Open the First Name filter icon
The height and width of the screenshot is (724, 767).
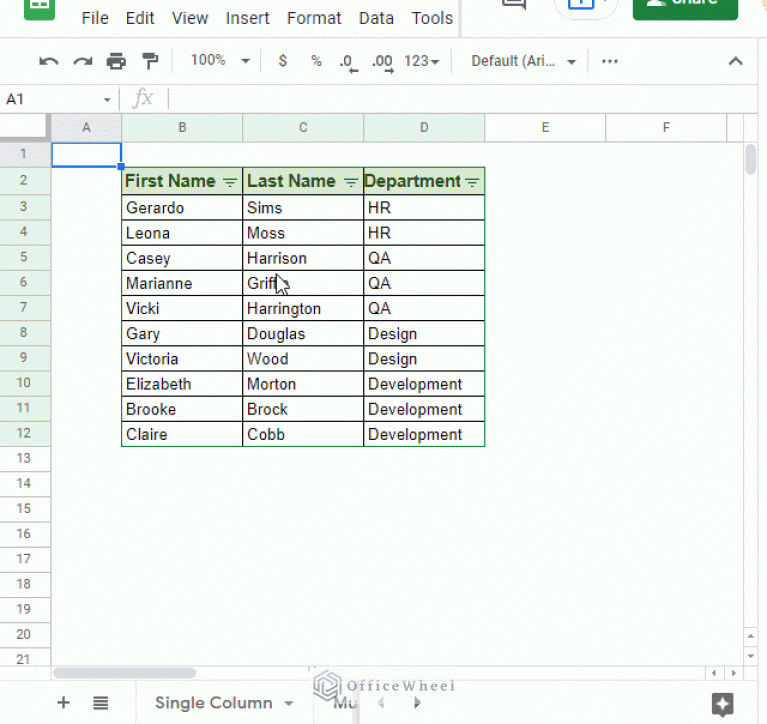[230, 182]
